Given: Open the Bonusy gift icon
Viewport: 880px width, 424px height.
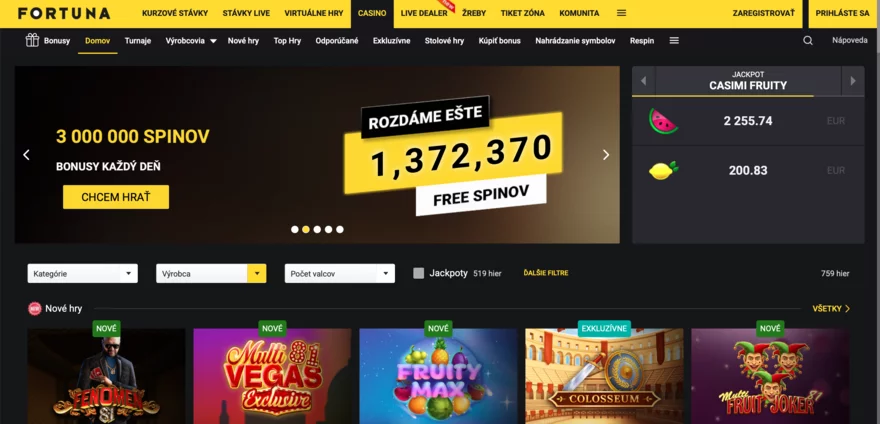Looking at the screenshot, I should click(32, 40).
